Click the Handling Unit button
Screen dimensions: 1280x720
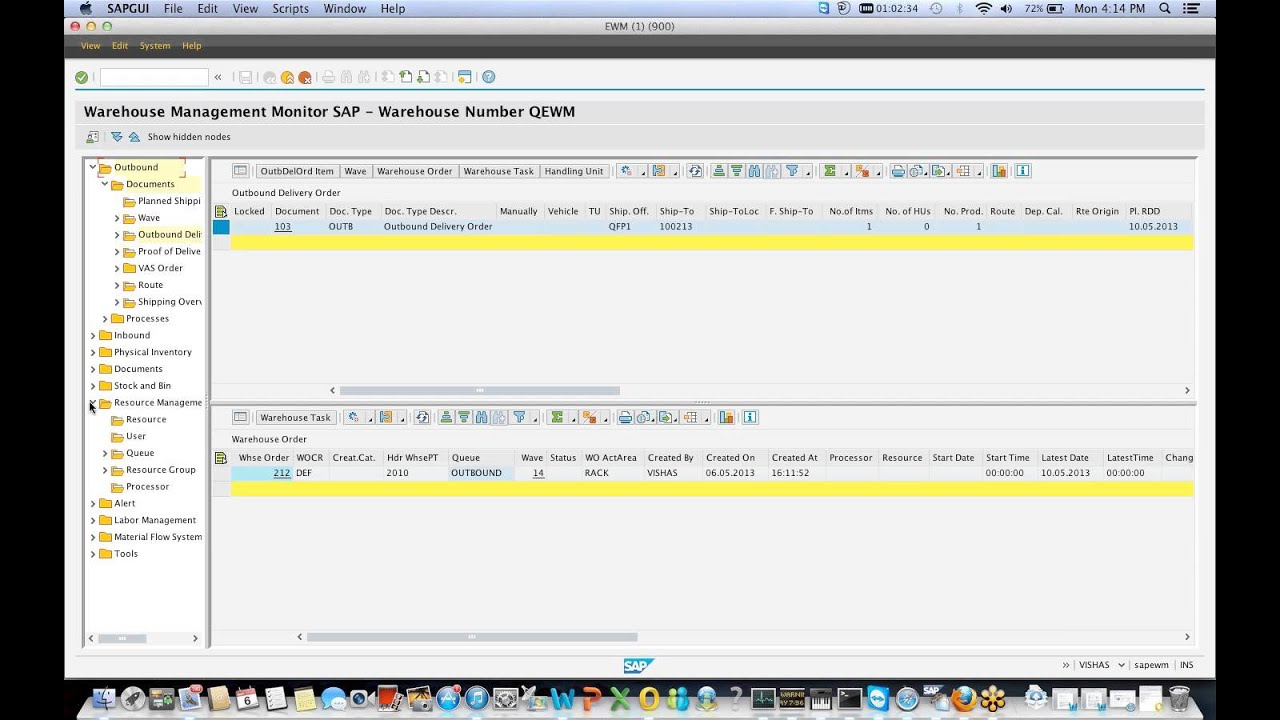tap(574, 171)
